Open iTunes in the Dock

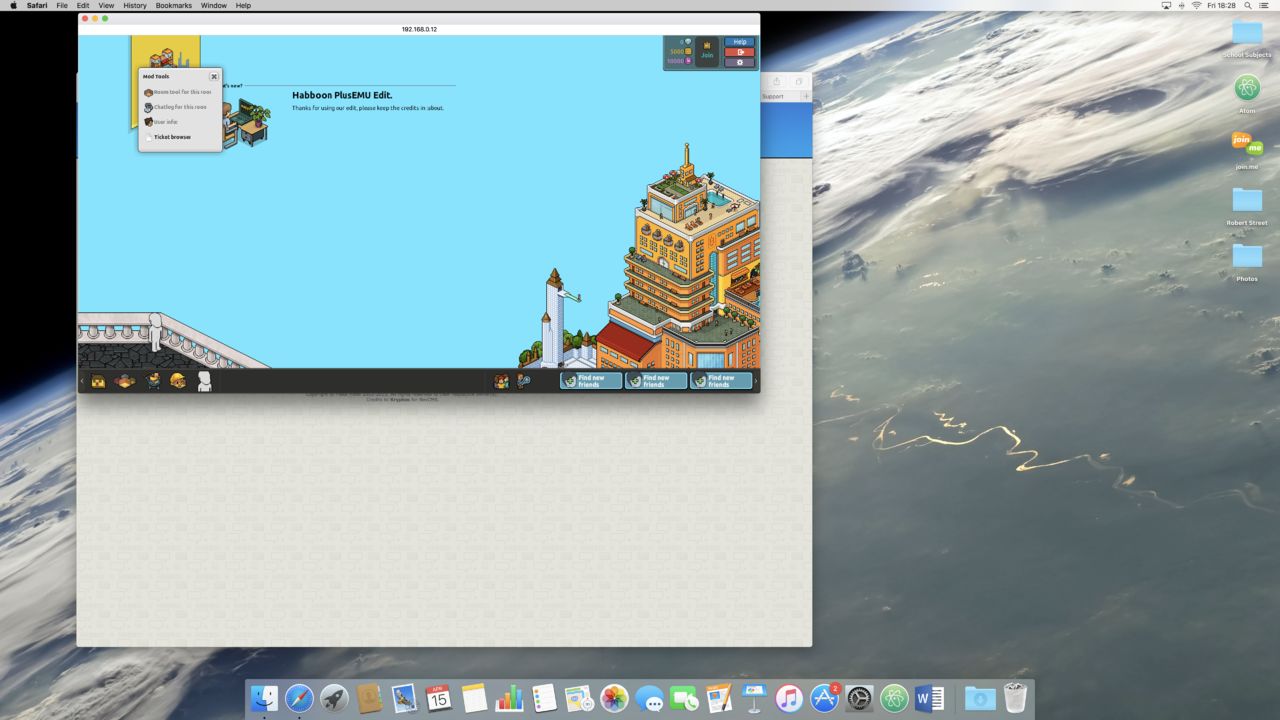[789, 698]
